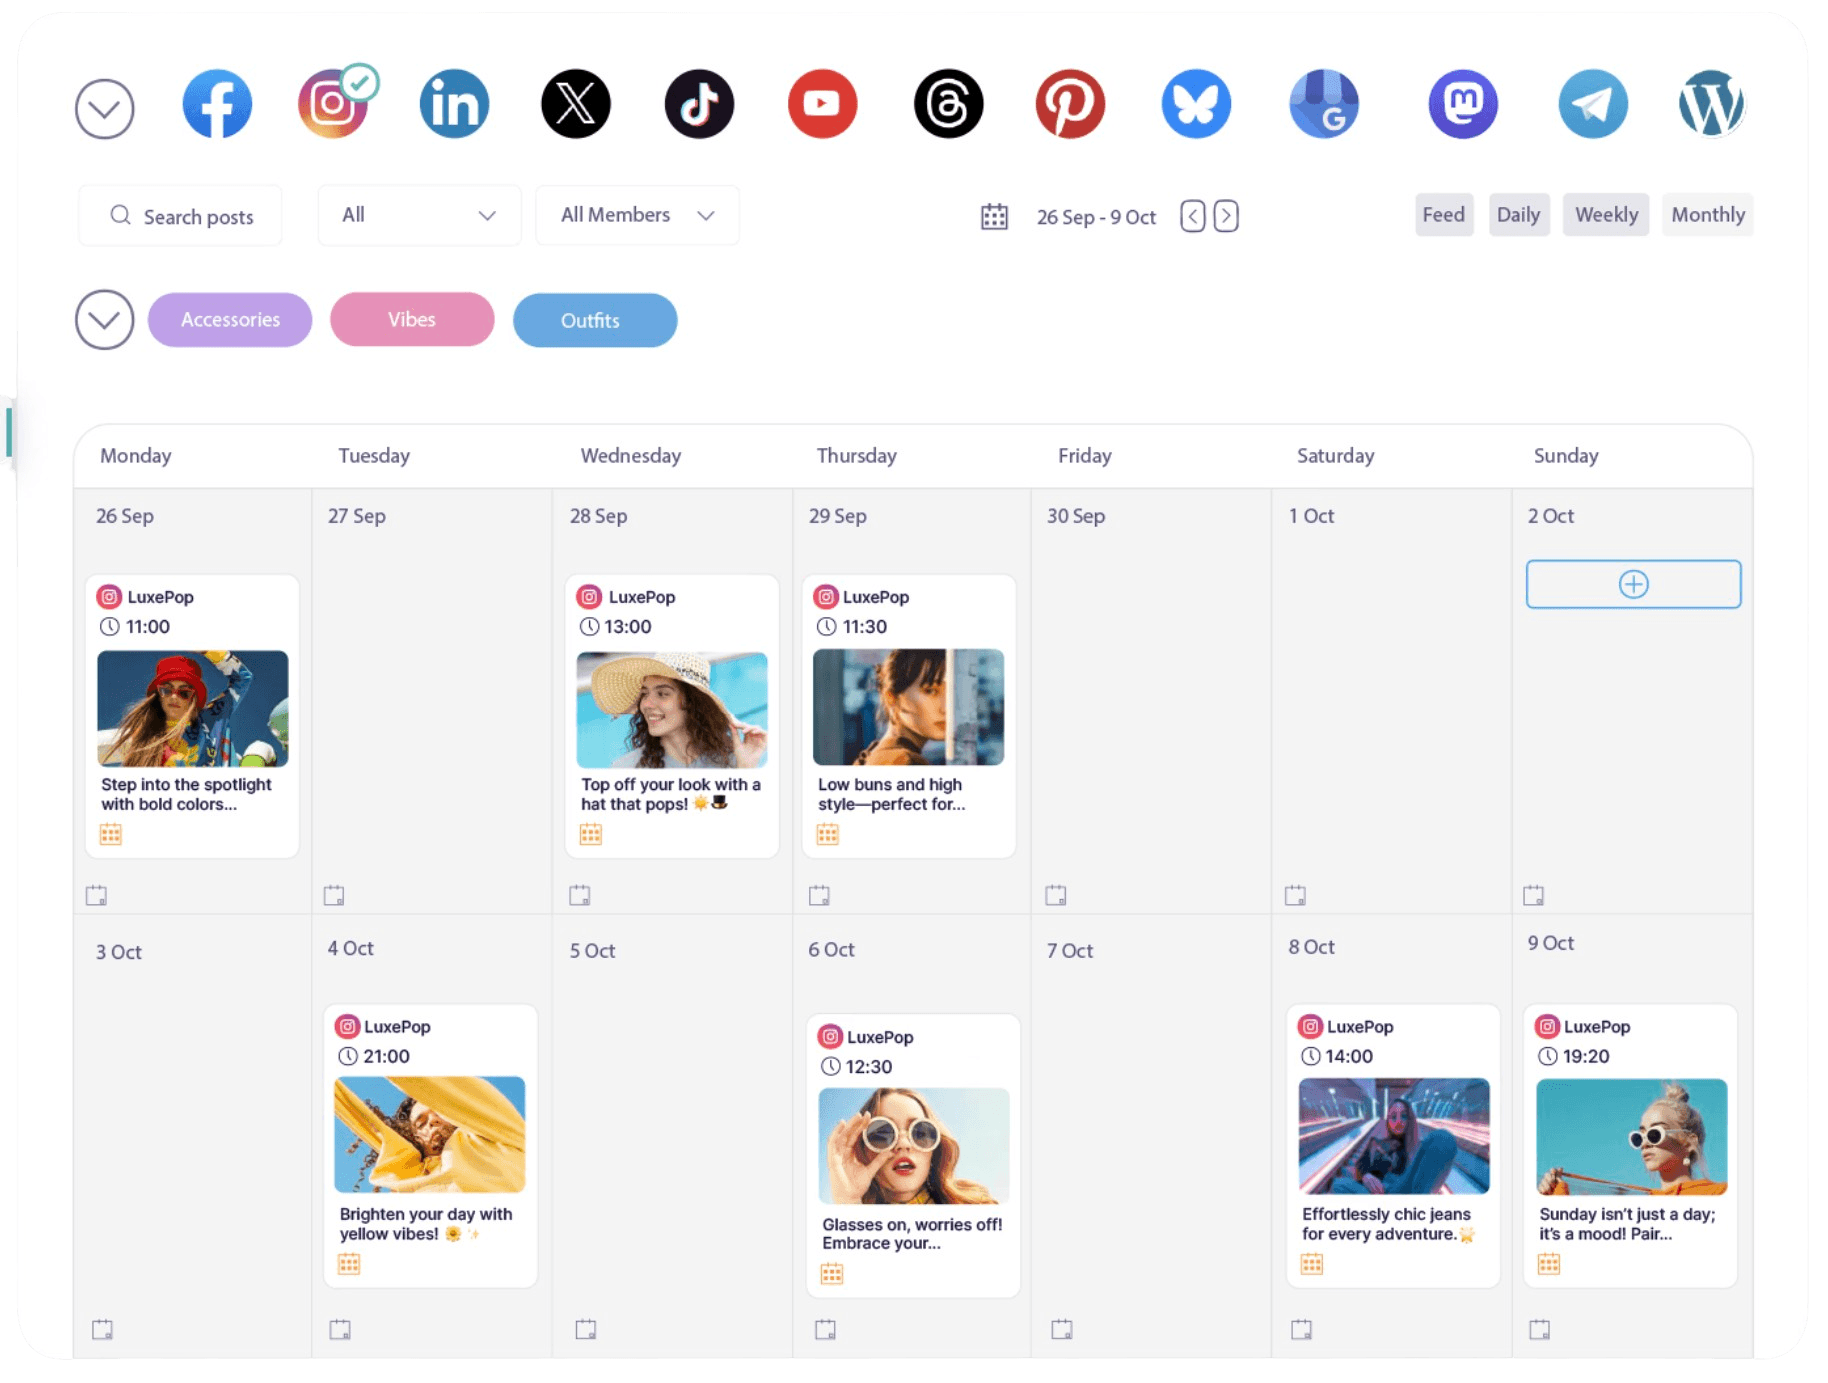Filter by the purple Accessories label
The width and height of the screenshot is (1828, 1383).
pyautogui.click(x=230, y=320)
